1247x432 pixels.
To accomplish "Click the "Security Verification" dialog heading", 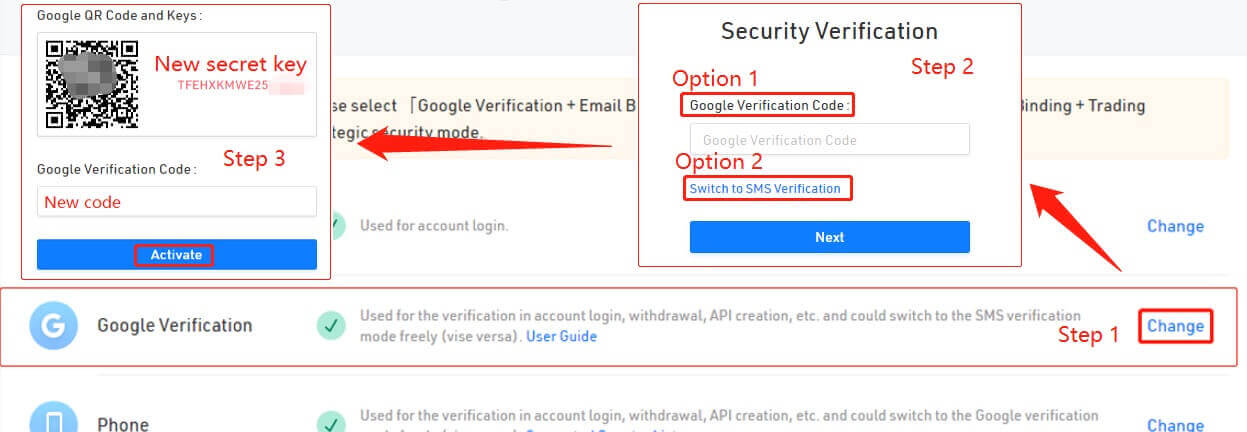I will click(x=829, y=32).
